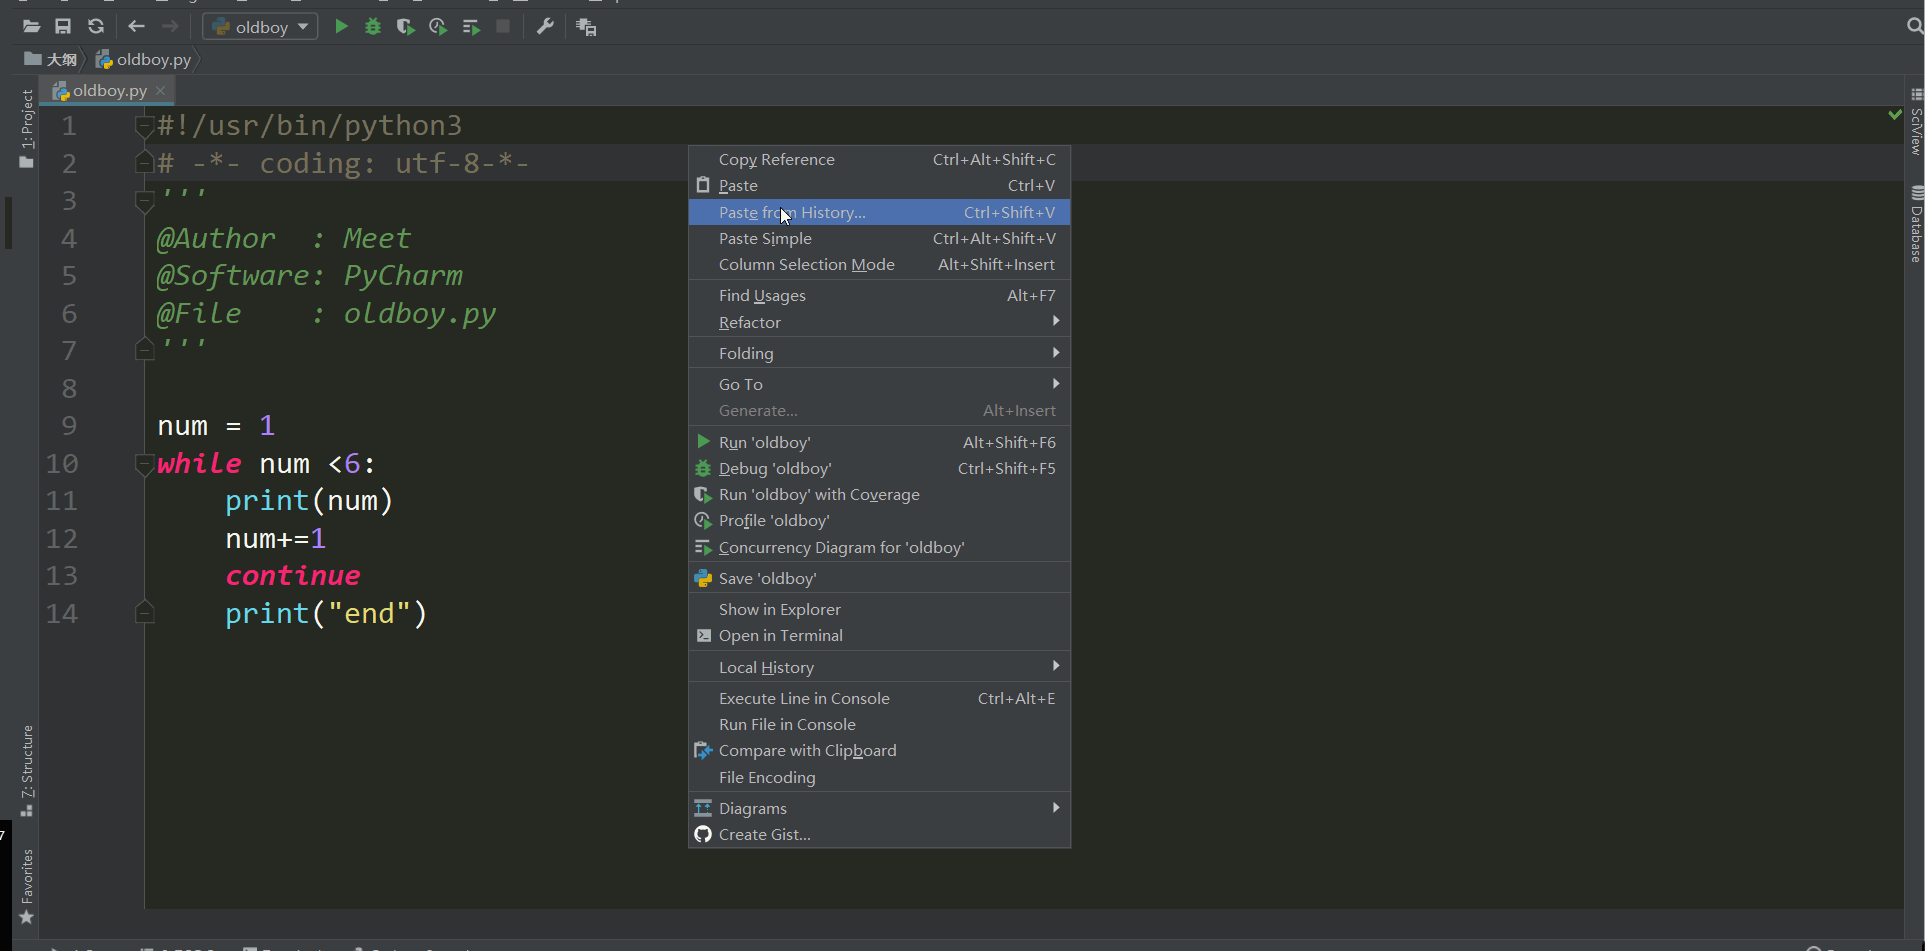Choose Find Usages menu entry
Image resolution: width=1925 pixels, height=951 pixels.
(879, 295)
